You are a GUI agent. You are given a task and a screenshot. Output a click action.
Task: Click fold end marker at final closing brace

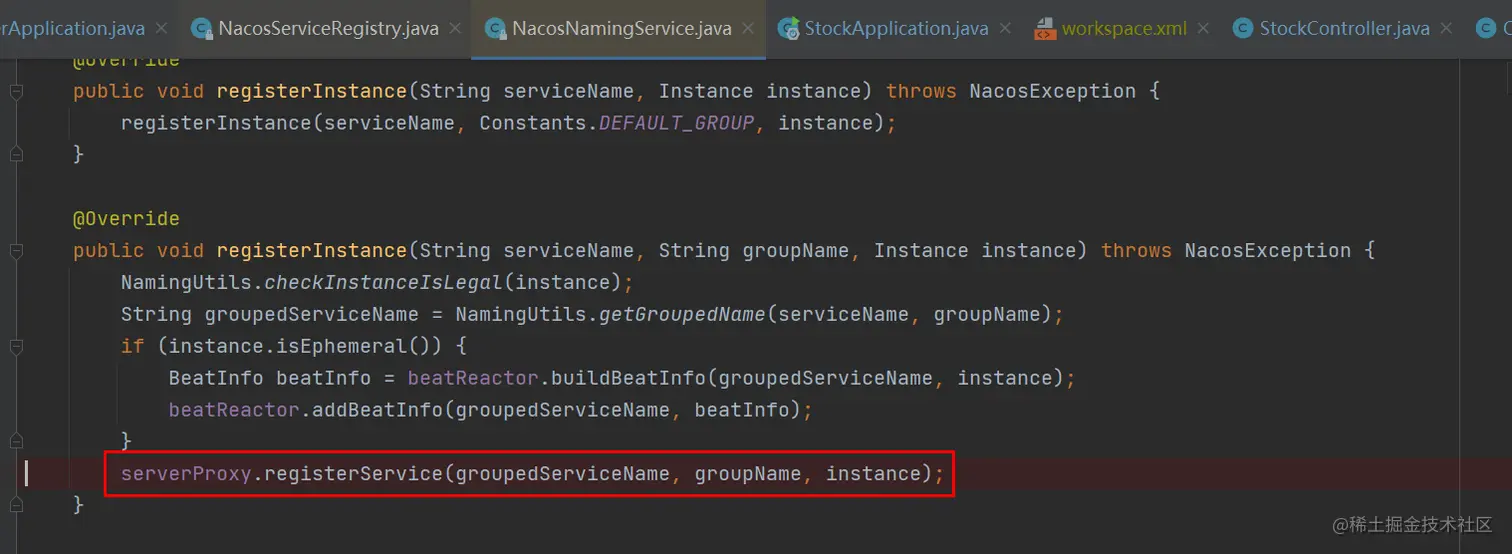[x=16, y=505]
